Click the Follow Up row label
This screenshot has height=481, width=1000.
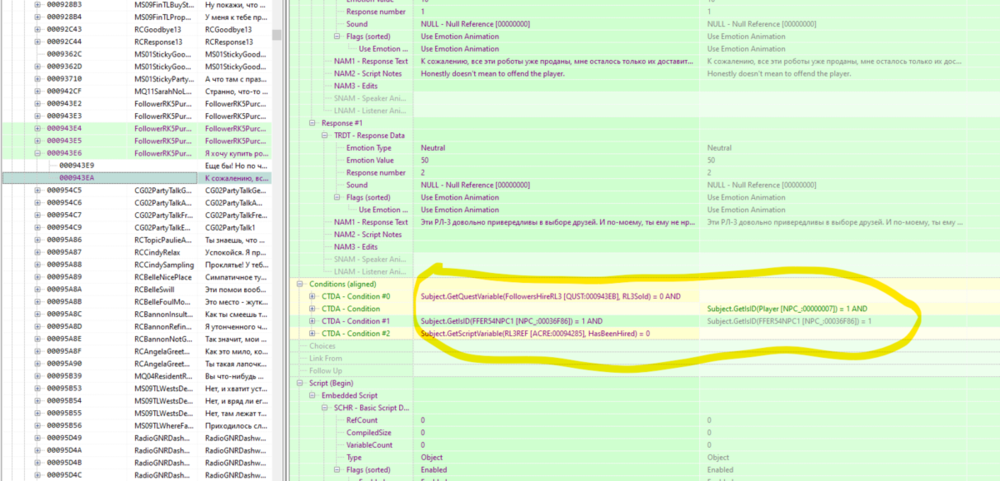pyautogui.click(x=325, y=371)
